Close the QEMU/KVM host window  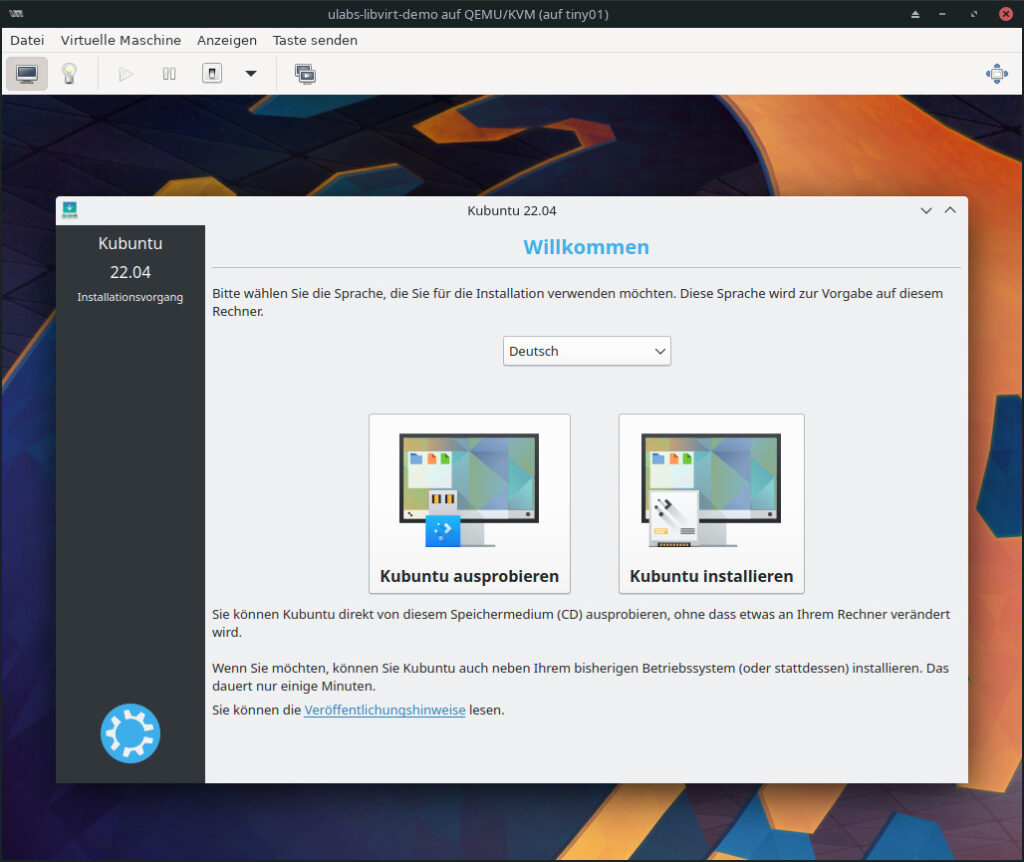[x=1006, y=14]
